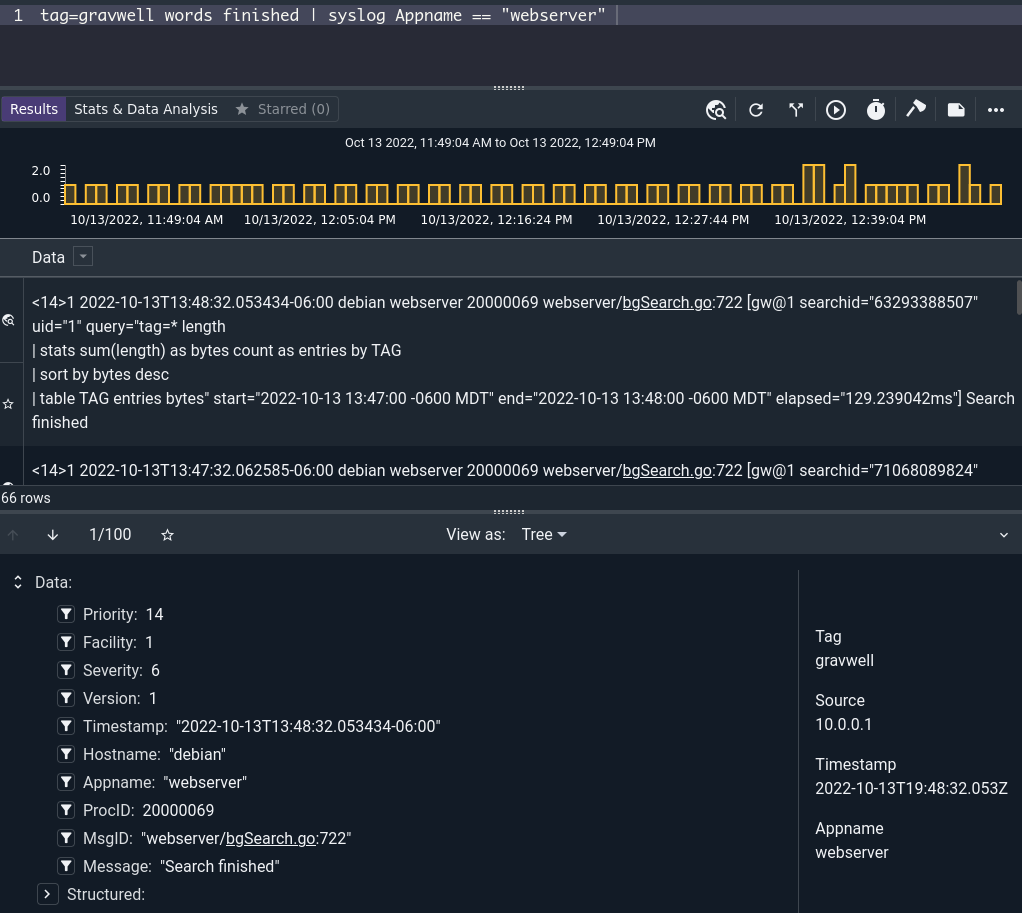Toggle the filter on Hostname field

click(66, 754)
